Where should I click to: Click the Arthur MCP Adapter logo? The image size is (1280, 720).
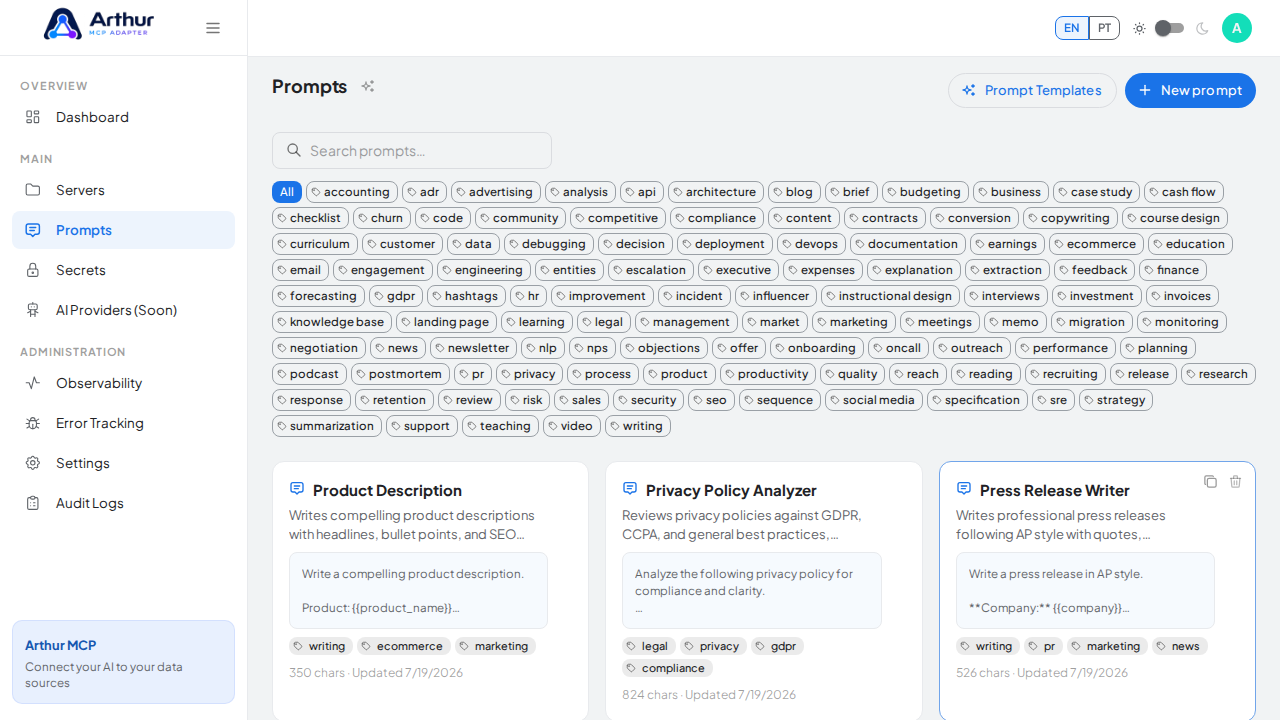[99, 24]
